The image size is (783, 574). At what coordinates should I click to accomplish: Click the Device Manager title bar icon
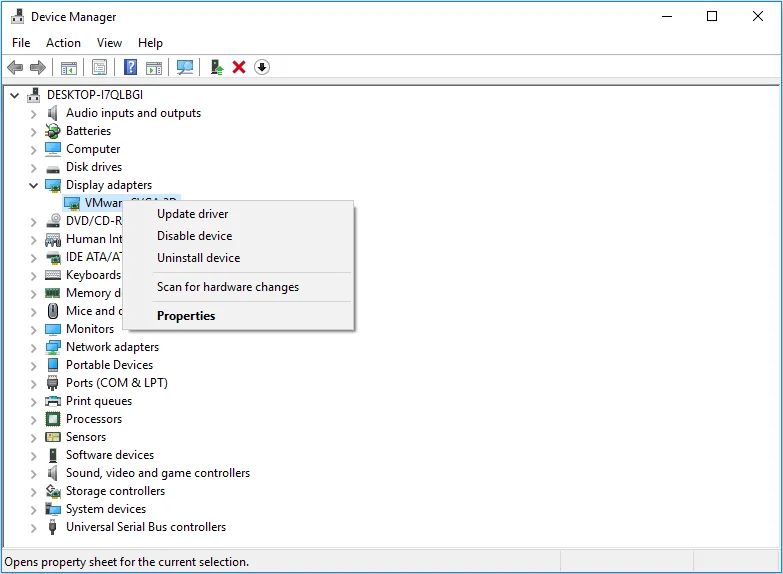[17, 16]
